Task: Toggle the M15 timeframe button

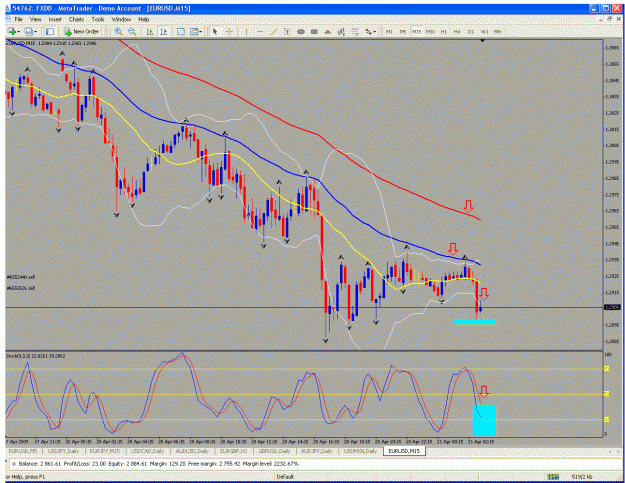Action: coord(416,31)
